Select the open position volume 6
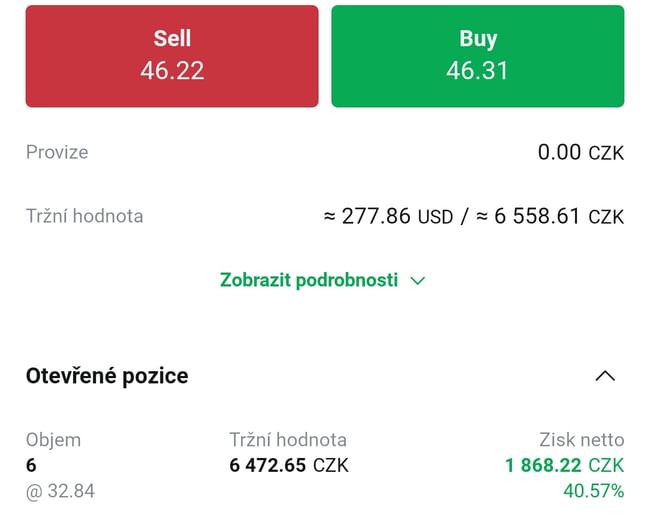The image size is (650, 526). [x=31, y=465]
